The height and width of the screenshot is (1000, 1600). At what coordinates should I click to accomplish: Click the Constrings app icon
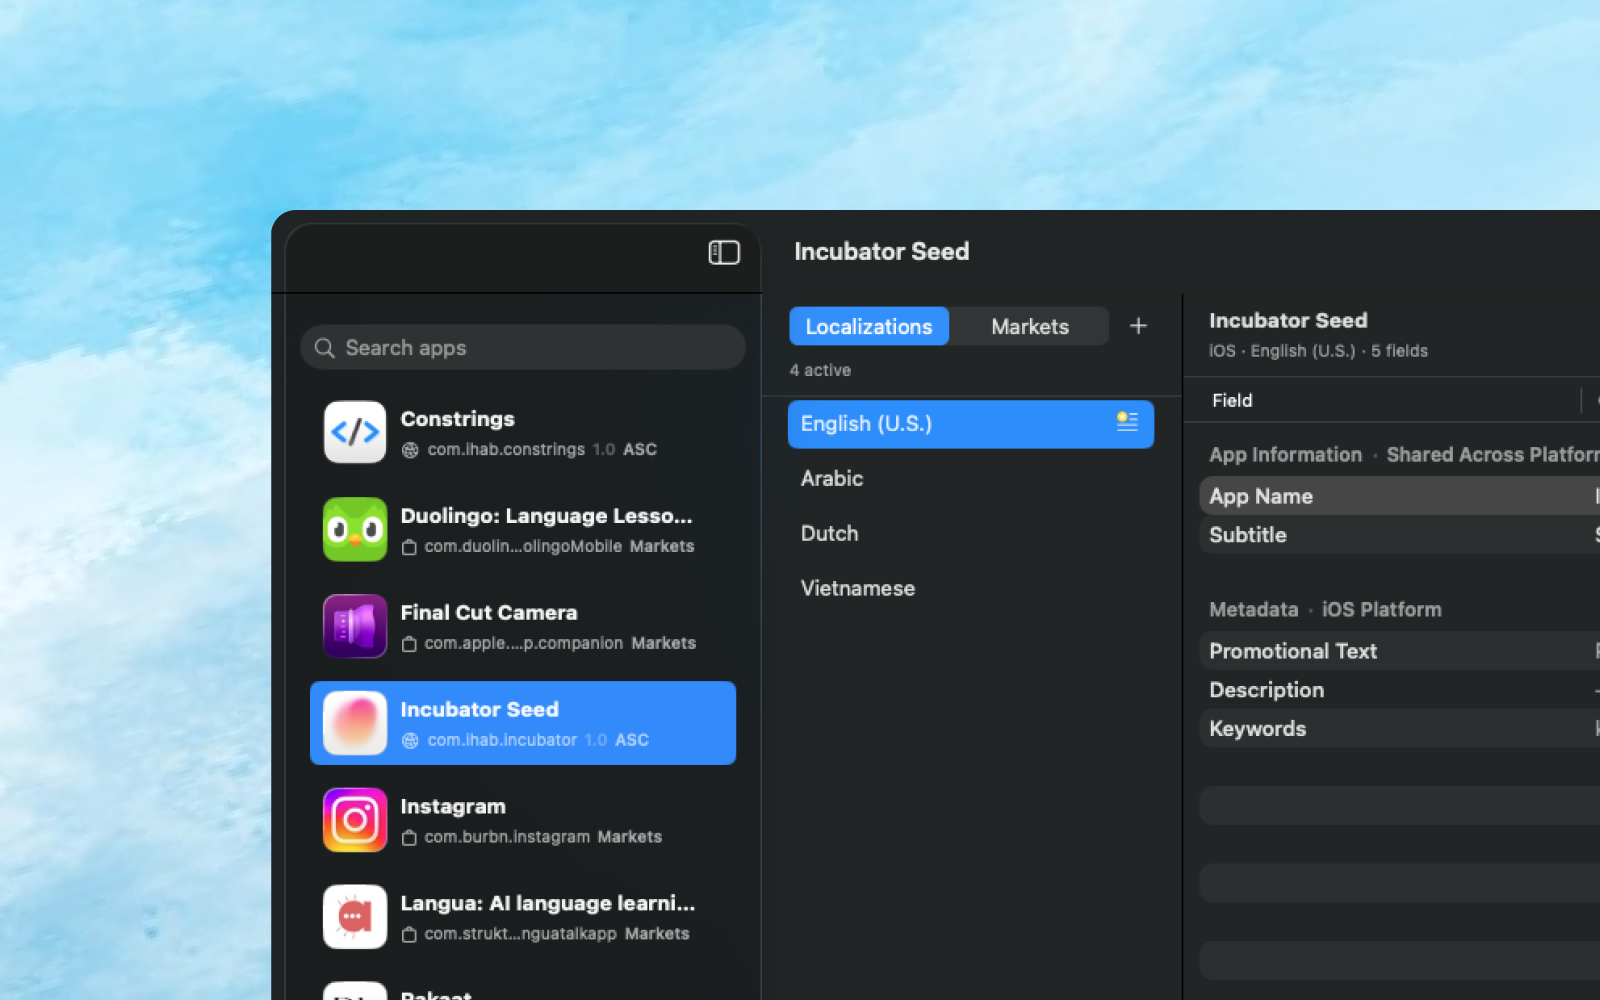click(x=355, y=432)
